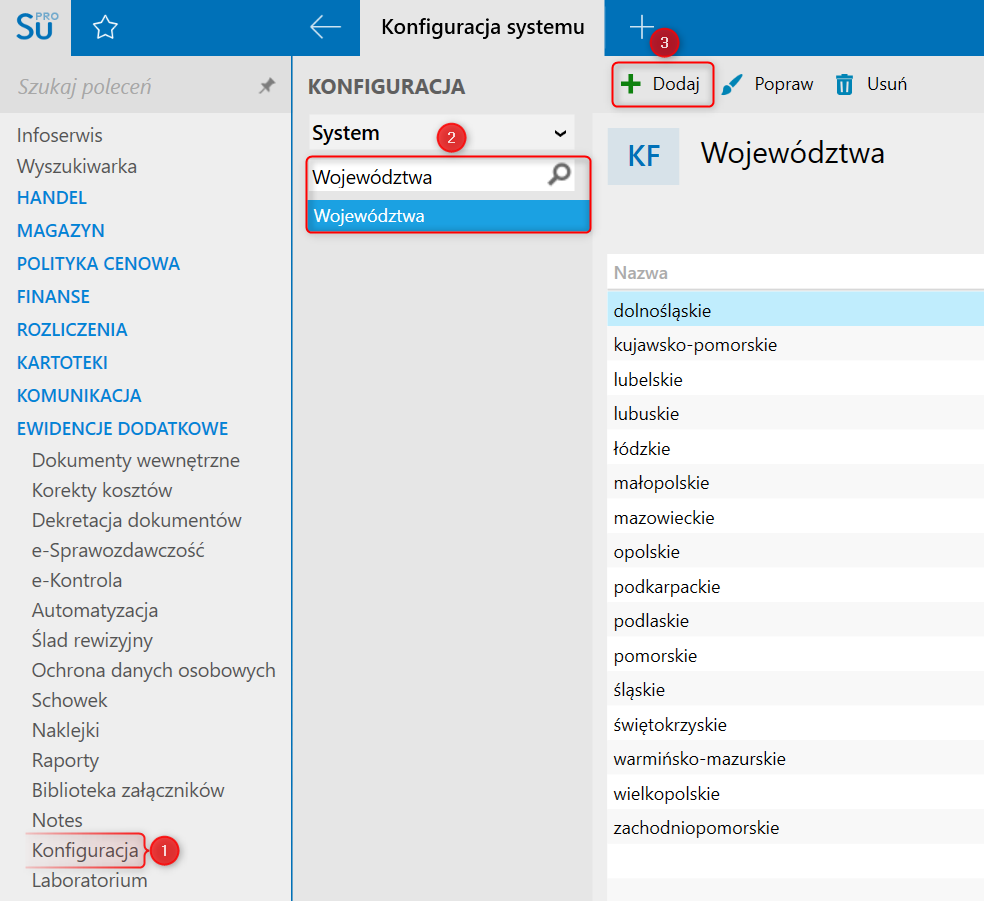Image resolution: width=984 pixels, height=901 pixels.
Task: Open e-Kontrola
Action: [x=77, y=580]
